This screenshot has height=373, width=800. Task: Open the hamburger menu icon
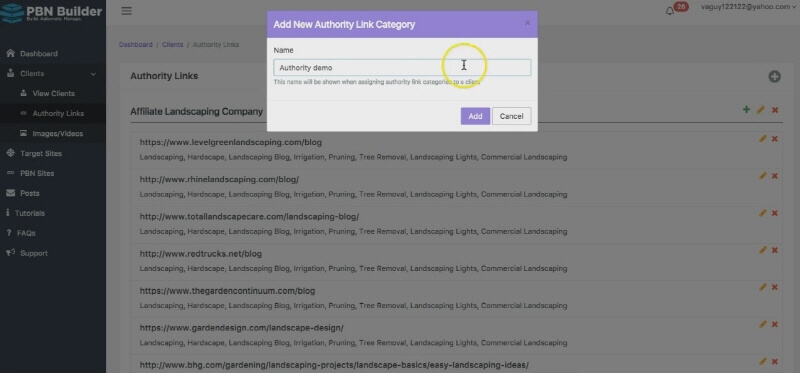tap(127, 11)
